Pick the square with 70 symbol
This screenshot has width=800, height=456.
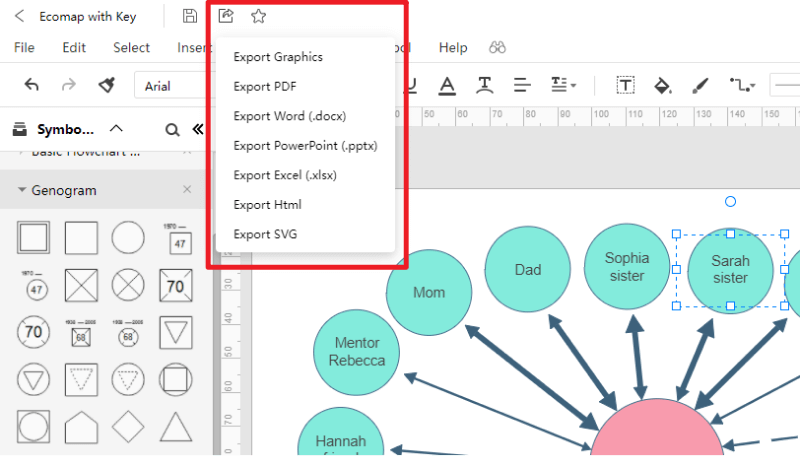point(176,286)
